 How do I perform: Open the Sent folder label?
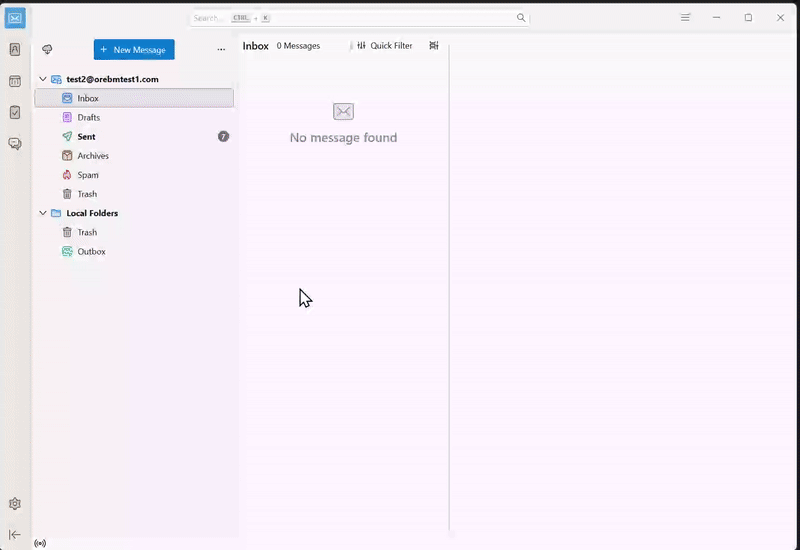pos(86,136)
